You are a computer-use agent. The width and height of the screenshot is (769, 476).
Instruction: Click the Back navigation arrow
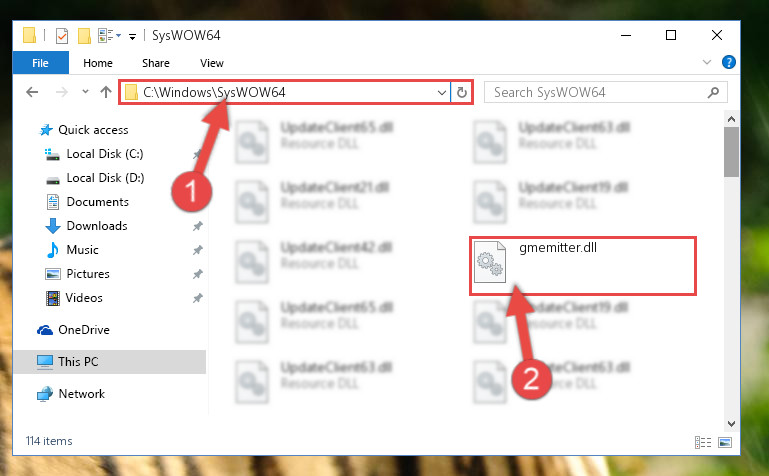point(32,92)
